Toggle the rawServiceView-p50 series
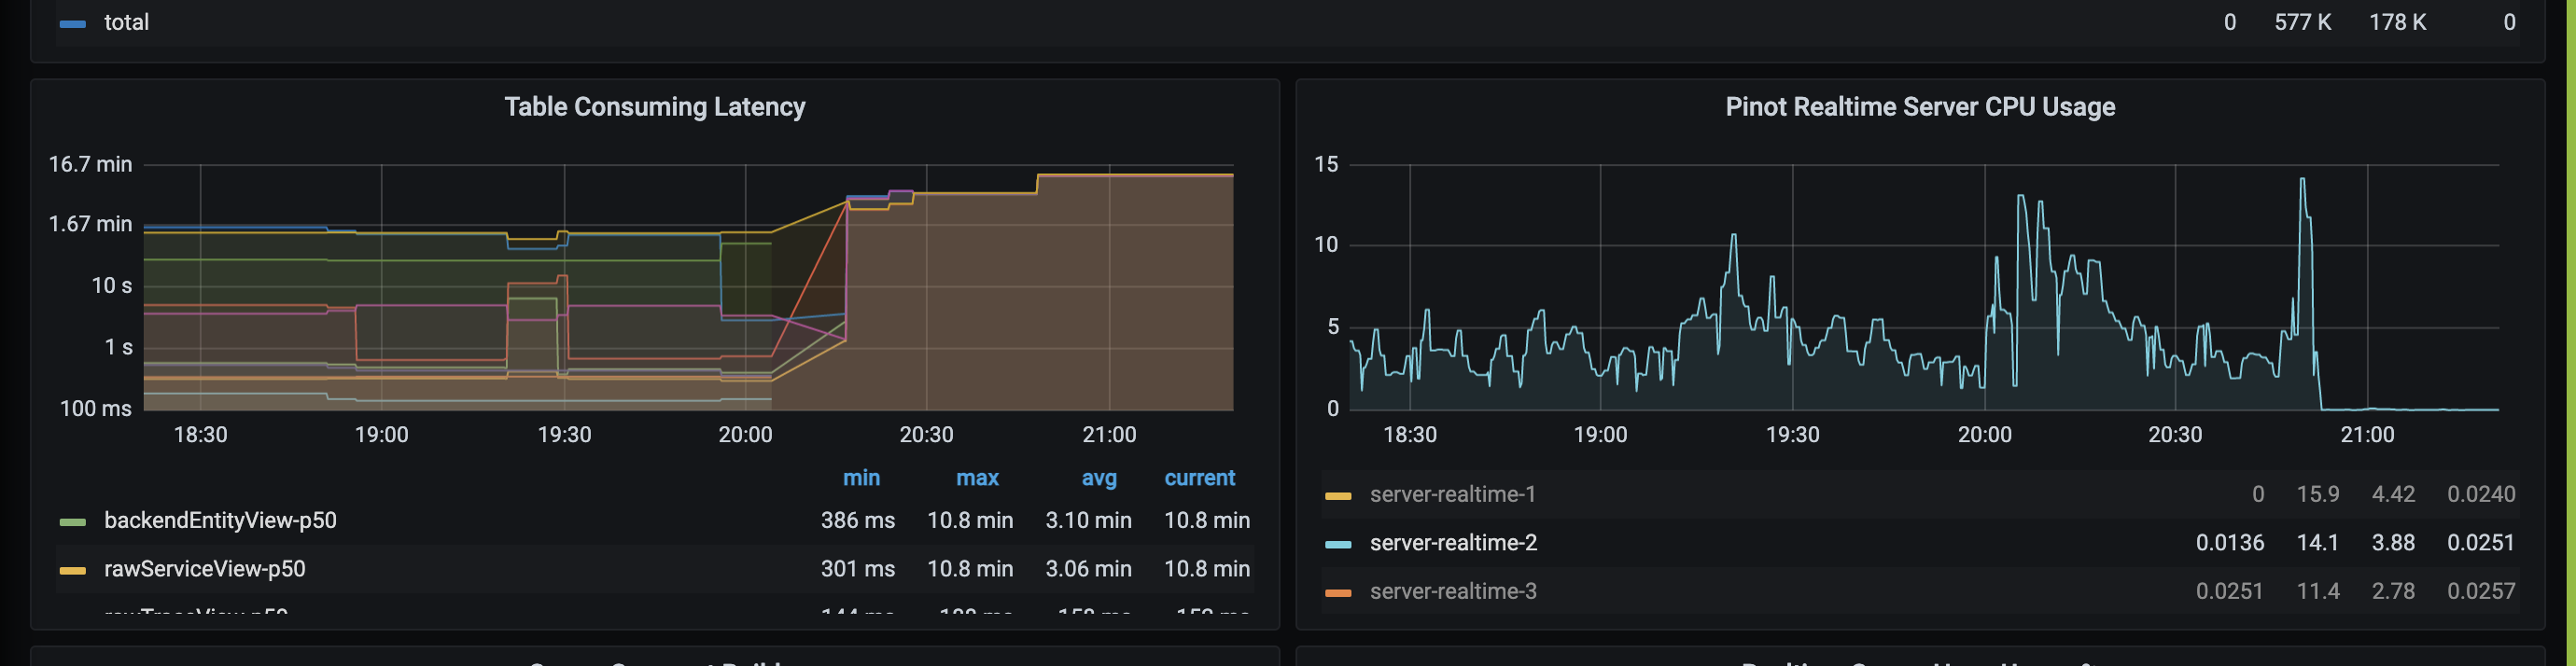Screen dimensions: 2576x666 pyautogui.click(x=205, y=569)
